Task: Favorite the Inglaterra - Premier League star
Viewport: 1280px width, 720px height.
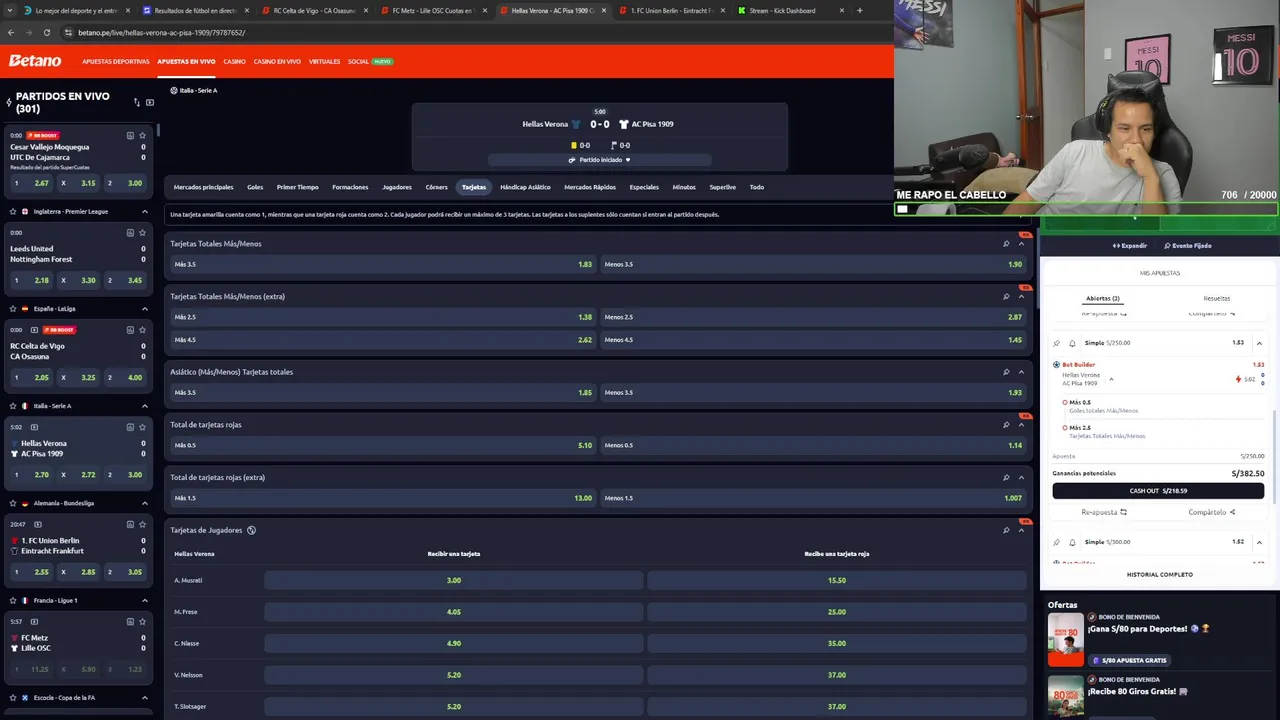Action: [12, 212]
